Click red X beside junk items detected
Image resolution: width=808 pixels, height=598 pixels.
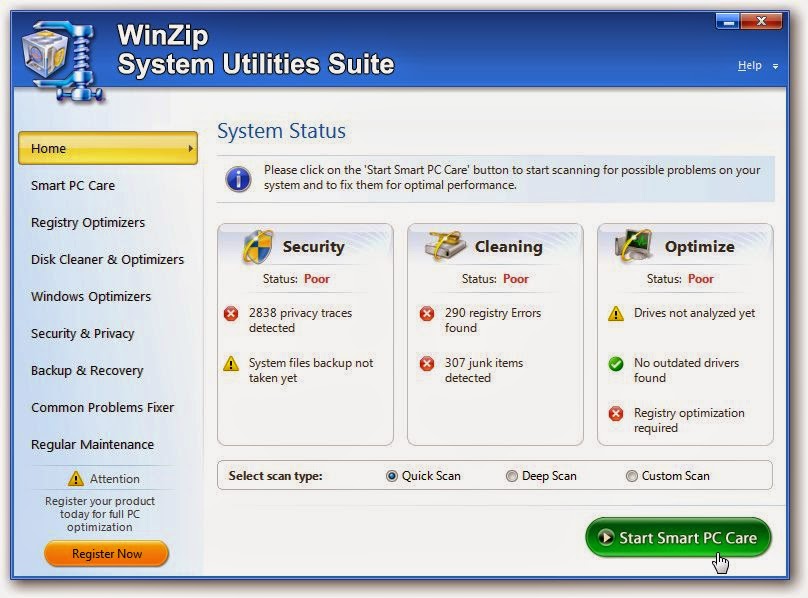click(427, 363)
